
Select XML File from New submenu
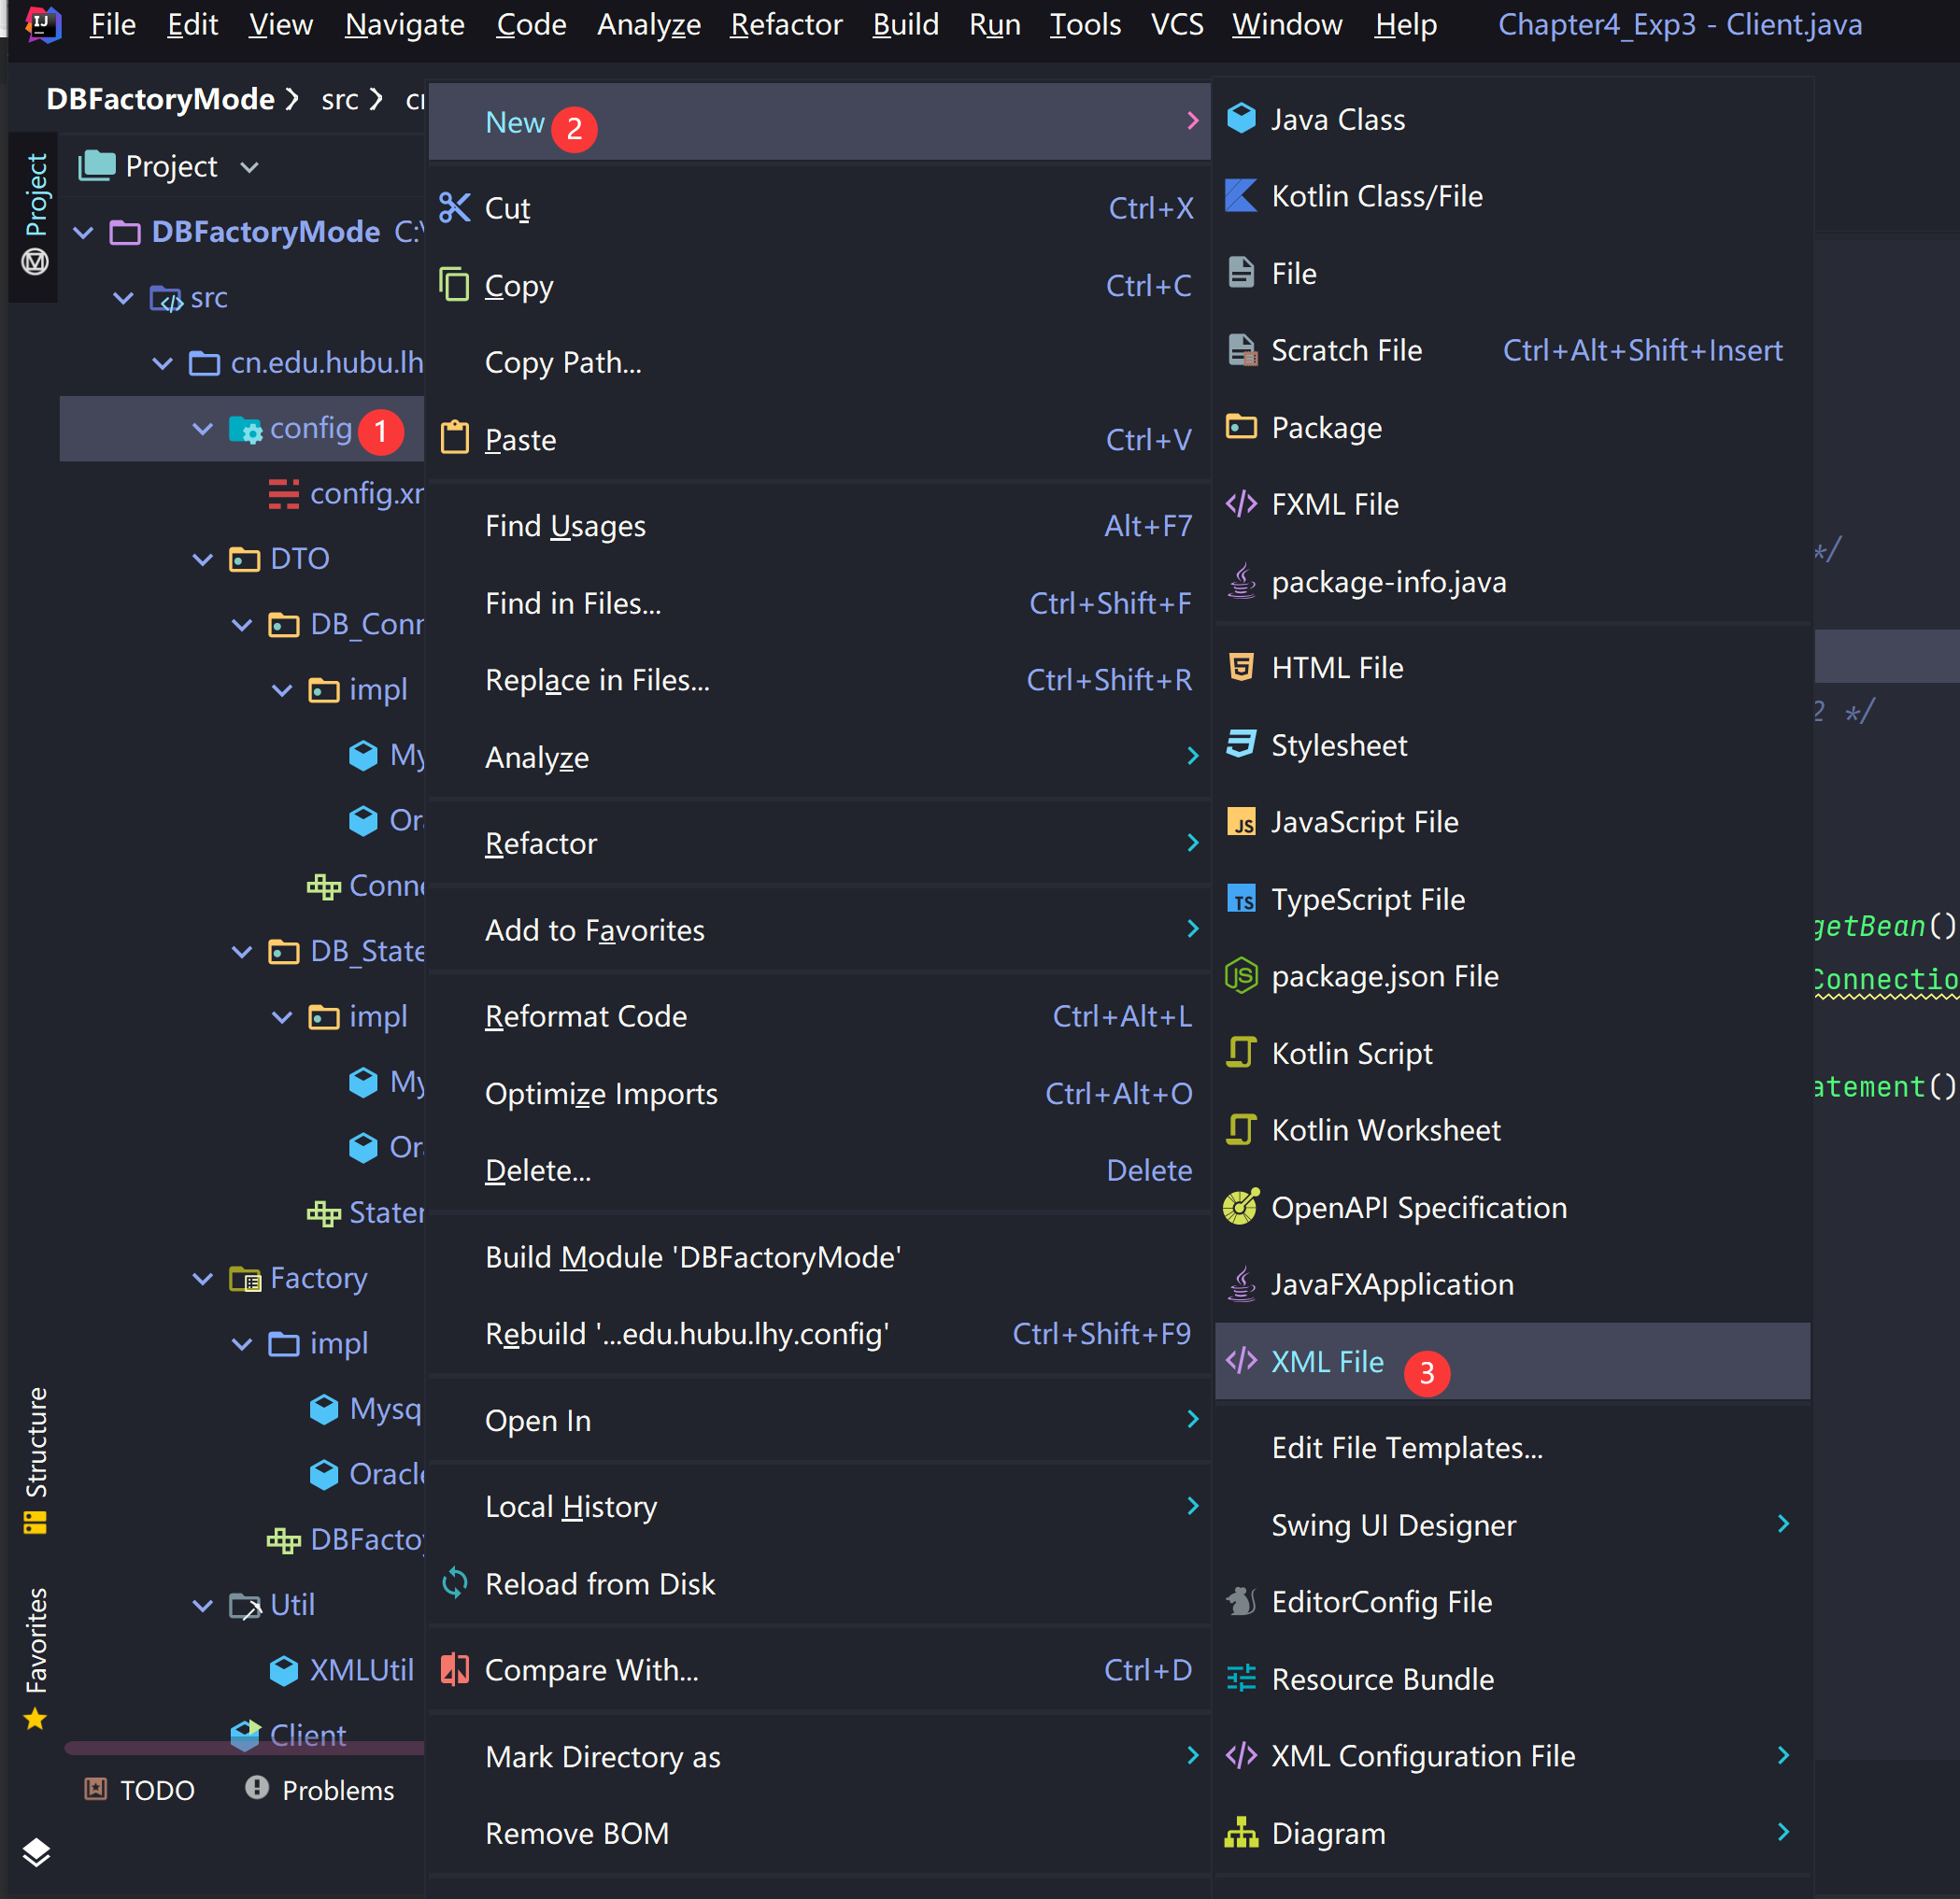click(1327, 1361)
